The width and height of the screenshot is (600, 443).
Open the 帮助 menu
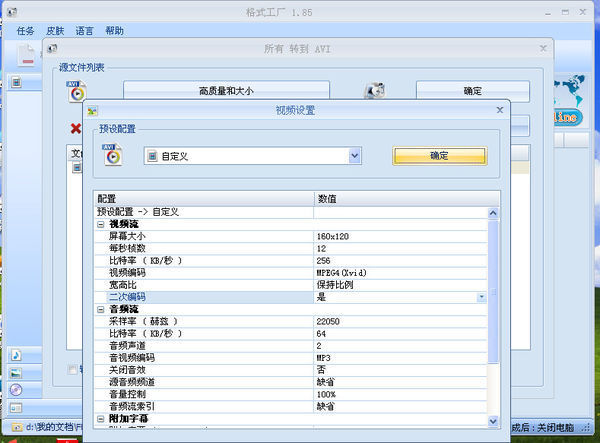click(x=114, y=31)
